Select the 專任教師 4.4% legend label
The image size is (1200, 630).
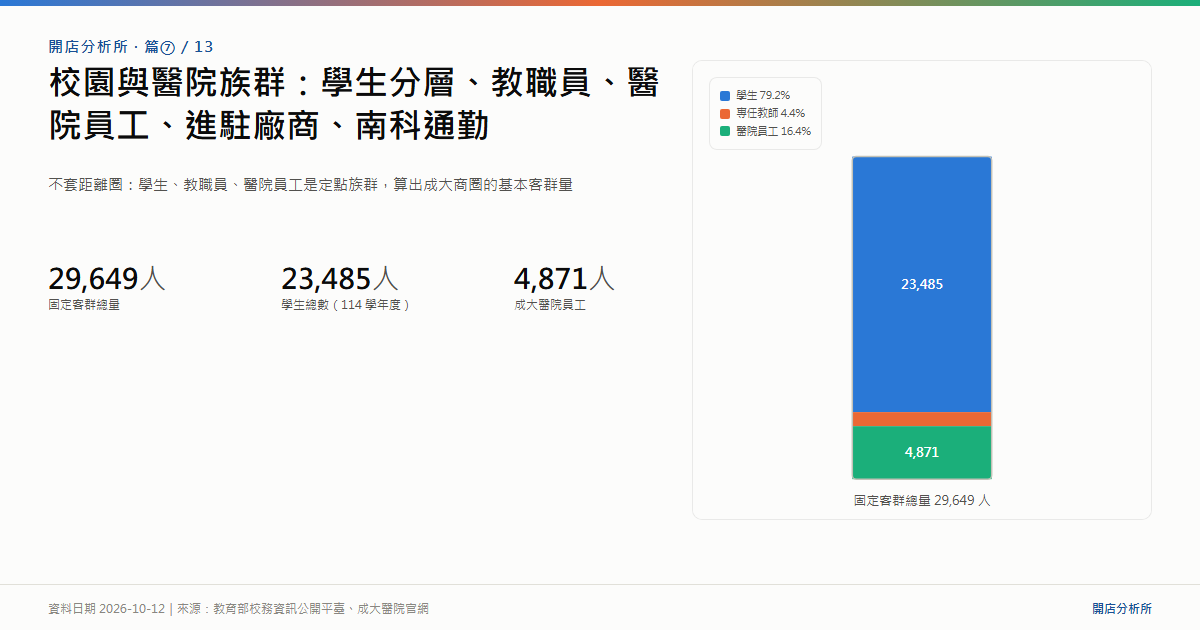(x=770, y=114)
